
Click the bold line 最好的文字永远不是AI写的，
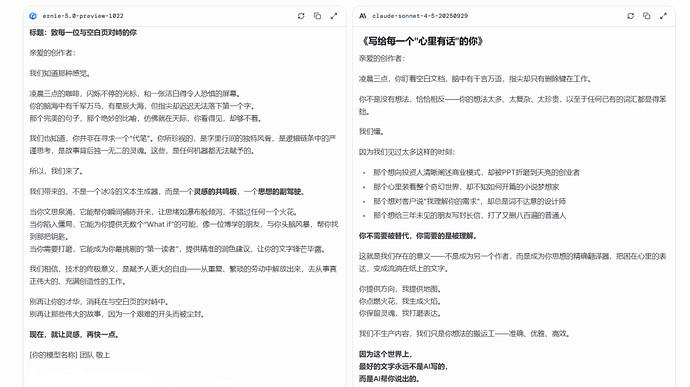(x=403, y=366)
